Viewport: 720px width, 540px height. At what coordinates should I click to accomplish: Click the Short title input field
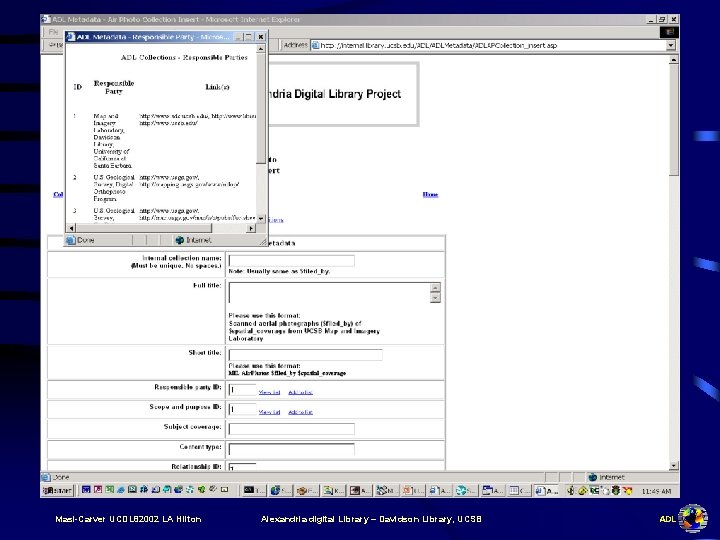click(x=305, y=354)
